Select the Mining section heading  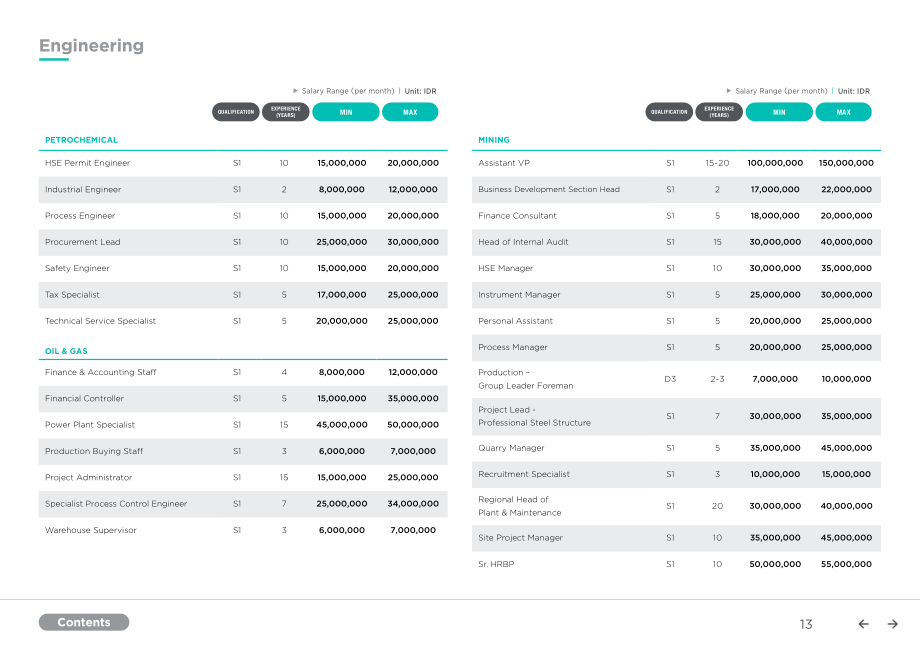(x=494, y=140)
